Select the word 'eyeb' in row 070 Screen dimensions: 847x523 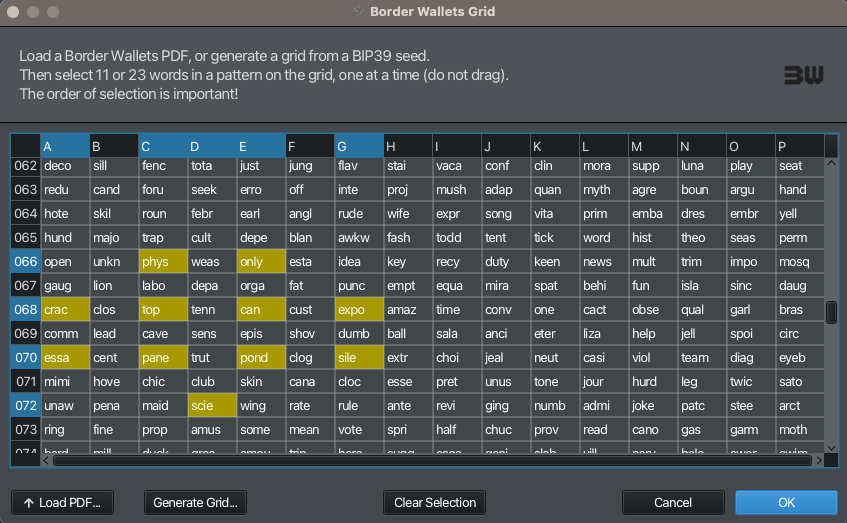click(x=799, y=358)
